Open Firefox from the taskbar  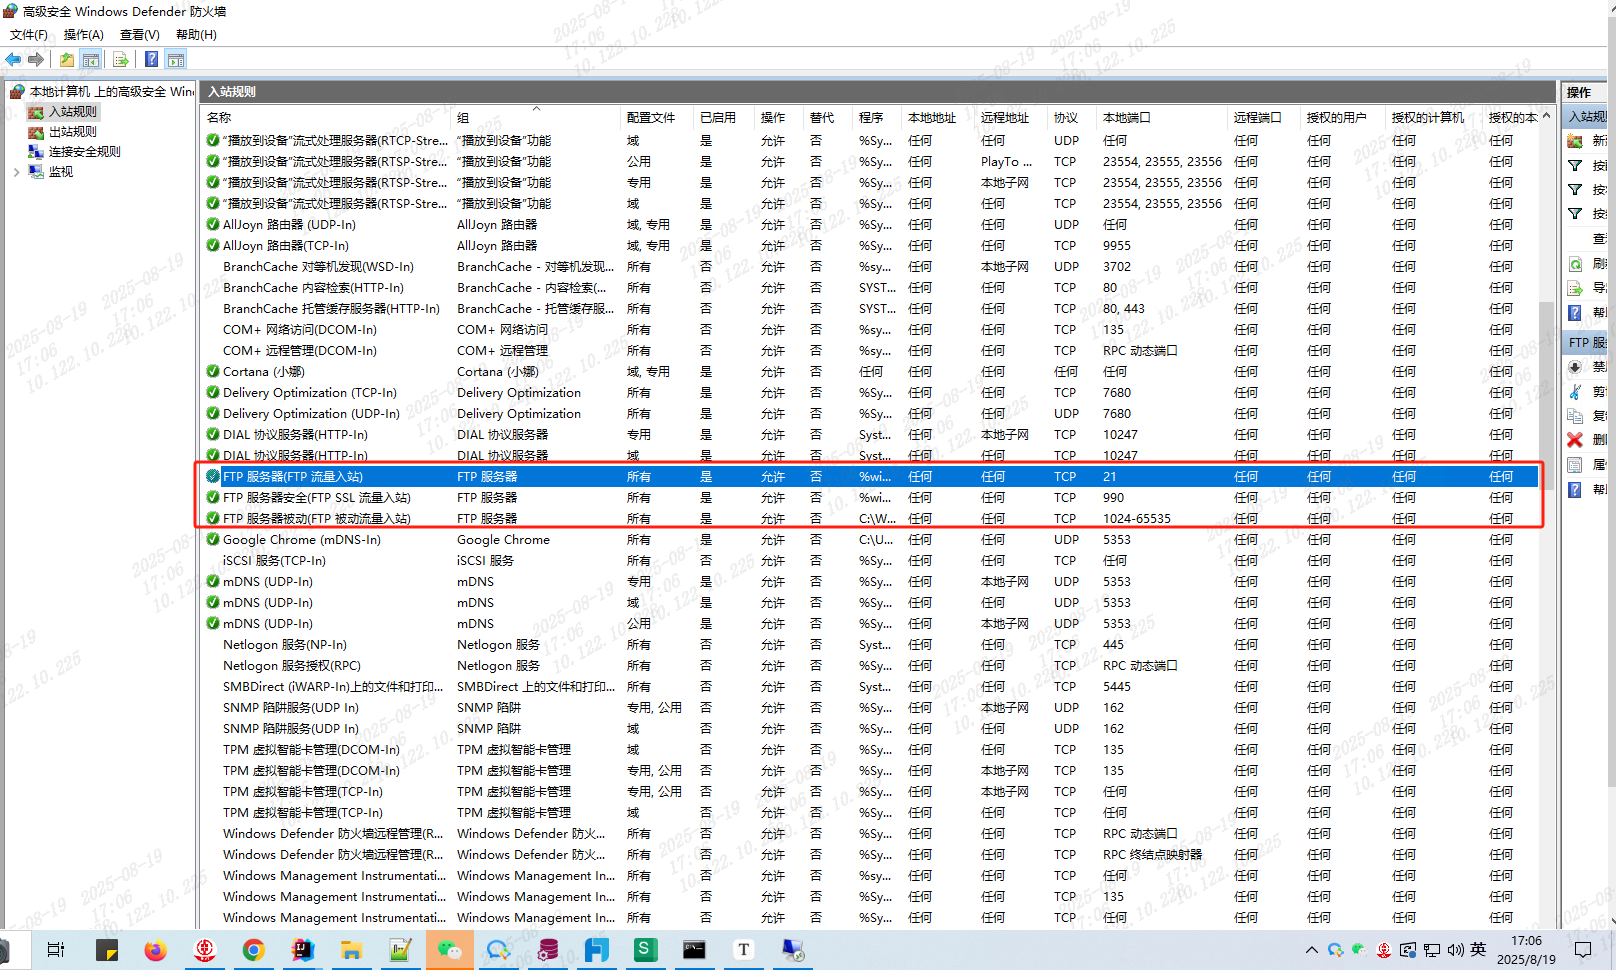[x=155, y=950]
